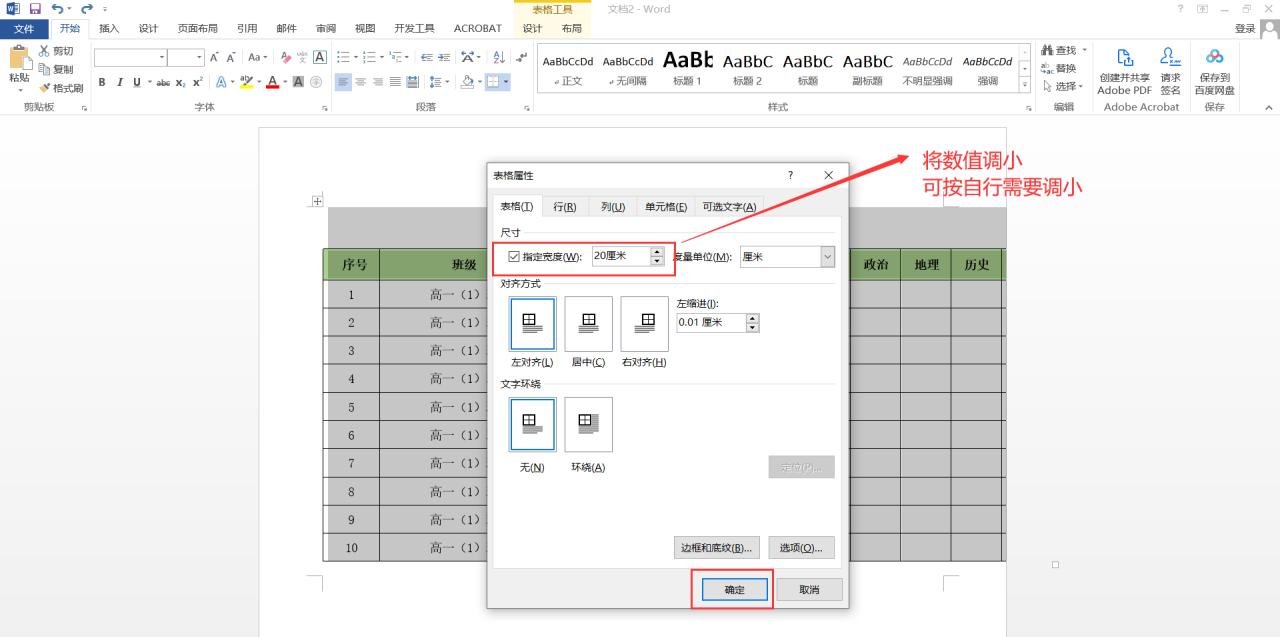This screenshot has width=1280, height=637.
Task: Select left alignment (左对齐) option
Action: coord(532,323)
